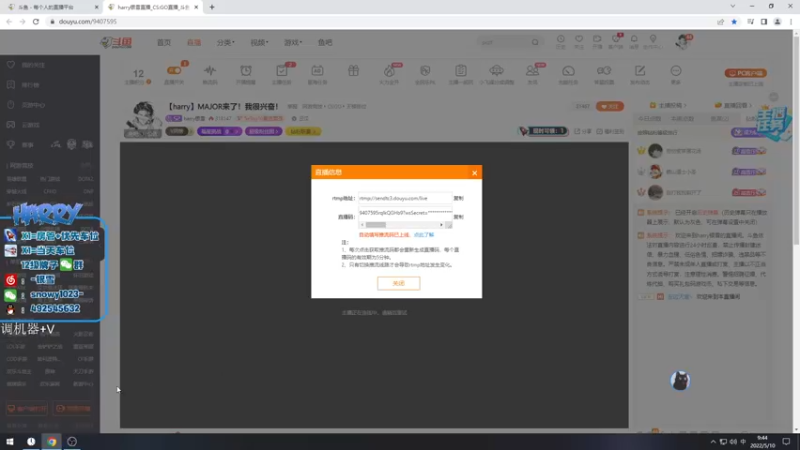Image resolution: width=800 pixels, height=450 pixels.
Task: Open the mouse-icon 页游中心 item in the left sidebar
Action: [x=26, y=105]
